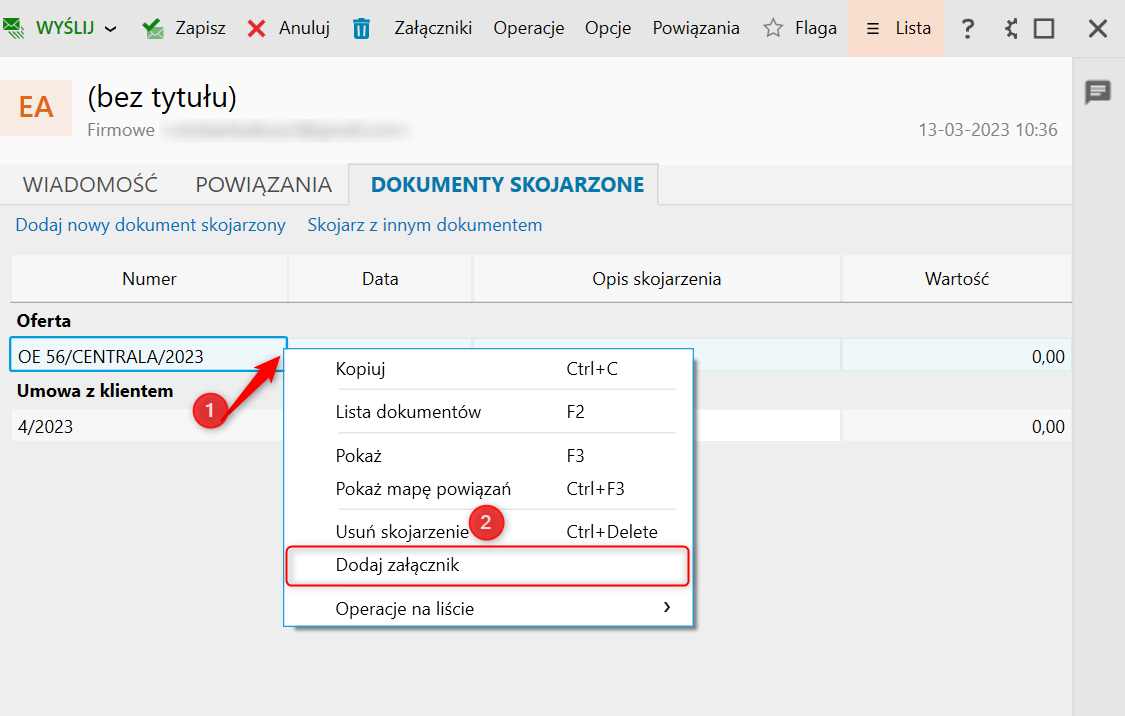This screenshot has height=716, width=1125.
Task: Click Skojarz z innym dokumentem link
Action: pos(425,225)
